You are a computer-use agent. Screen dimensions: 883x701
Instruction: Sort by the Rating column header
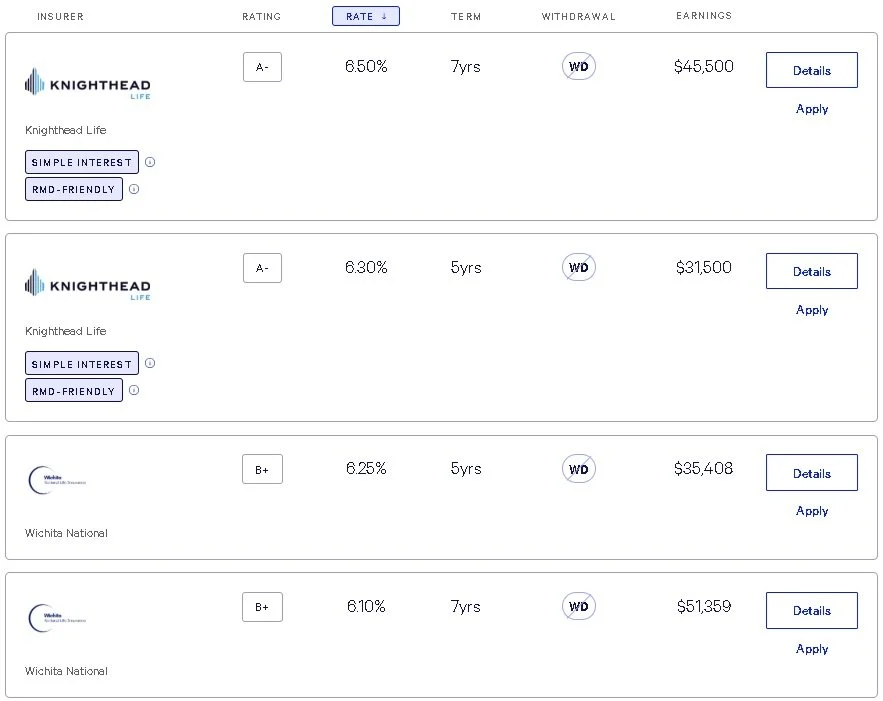262,16
